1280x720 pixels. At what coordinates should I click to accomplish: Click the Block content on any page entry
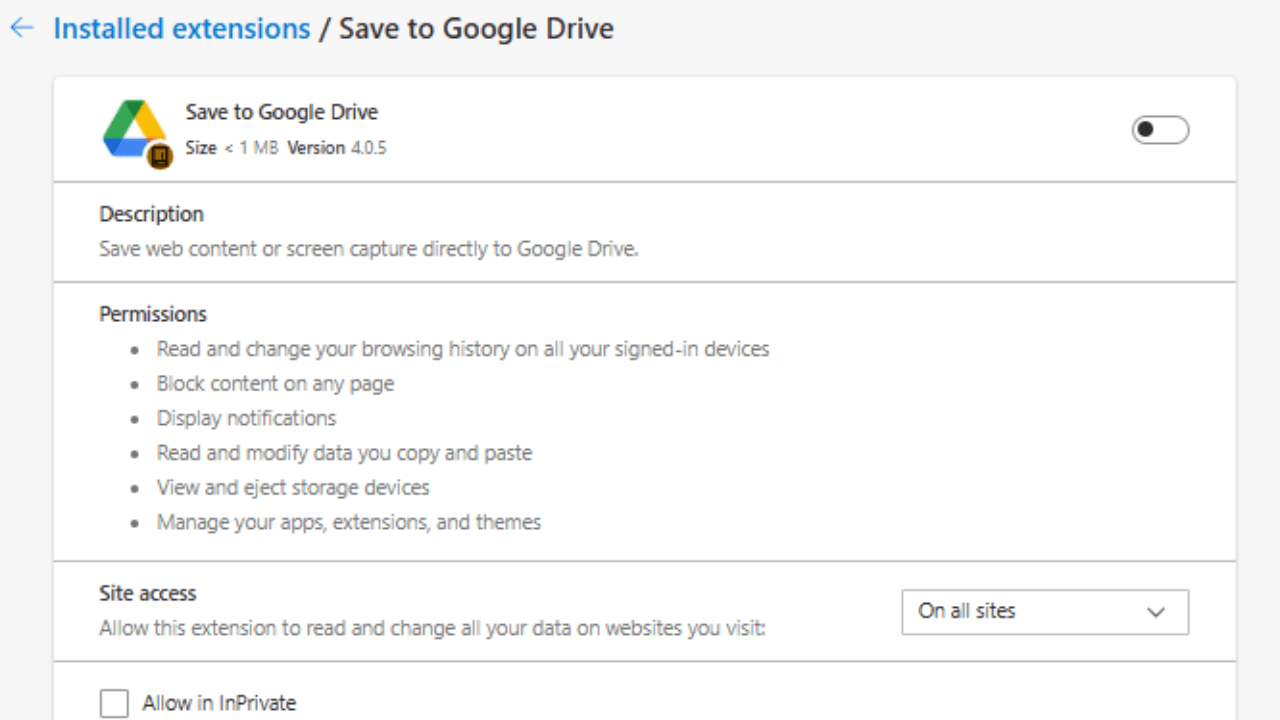pos(275,384)
